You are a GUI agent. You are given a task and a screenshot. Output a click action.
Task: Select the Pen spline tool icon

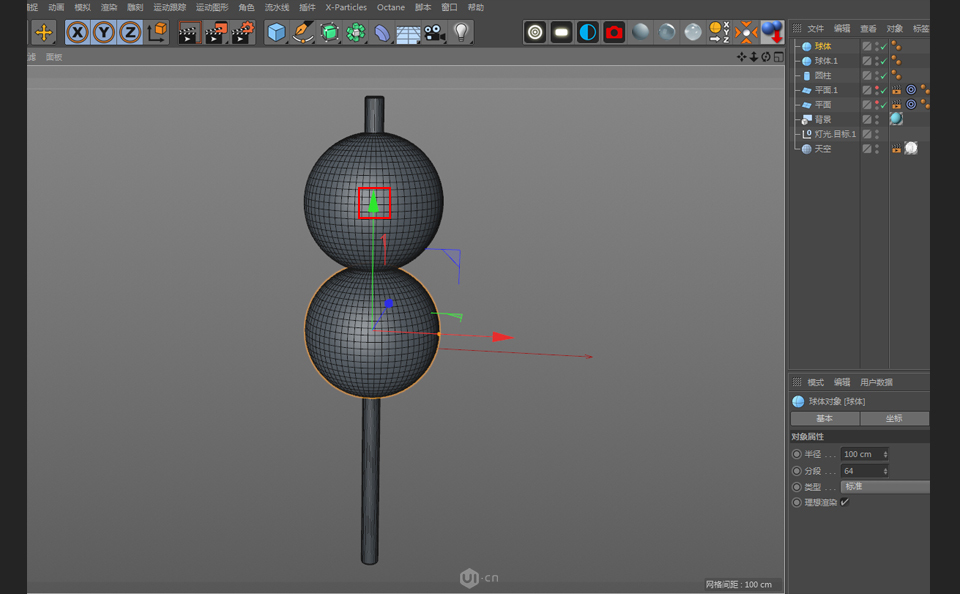coord(304,31)
